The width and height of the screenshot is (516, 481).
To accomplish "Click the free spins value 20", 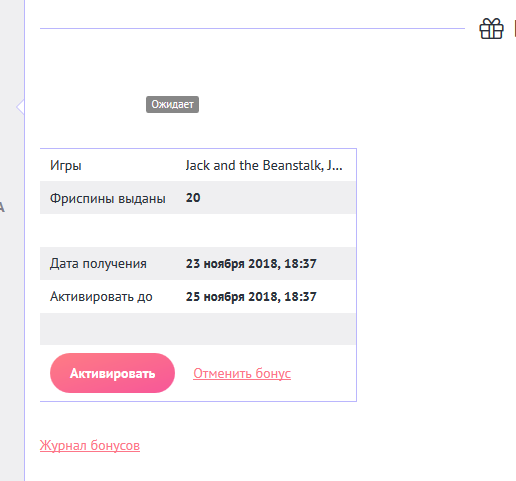I will [193, 198].
